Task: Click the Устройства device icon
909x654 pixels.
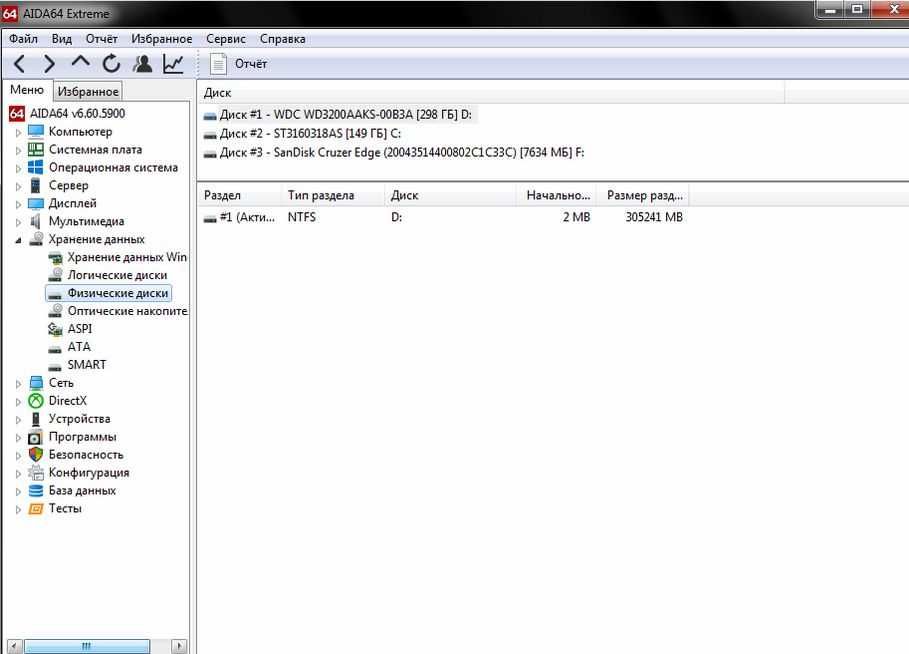Action: [x=36, y=419]
